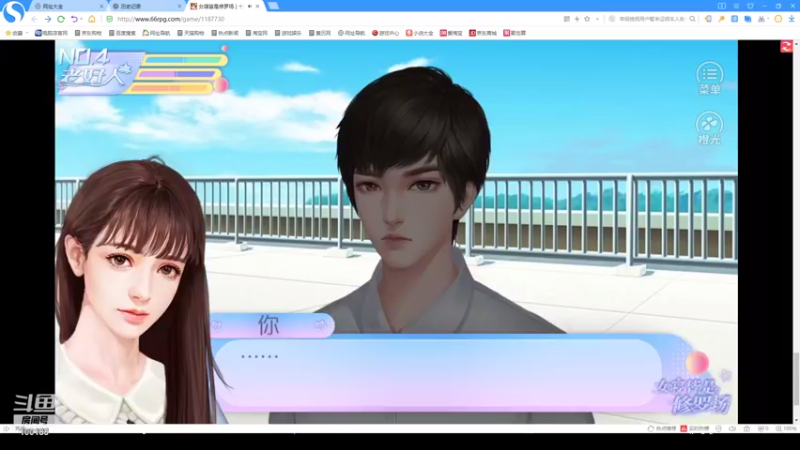Toggle the sound speaker icon in status bar
Screen dimensions: 800x450
tap(732, 429)
